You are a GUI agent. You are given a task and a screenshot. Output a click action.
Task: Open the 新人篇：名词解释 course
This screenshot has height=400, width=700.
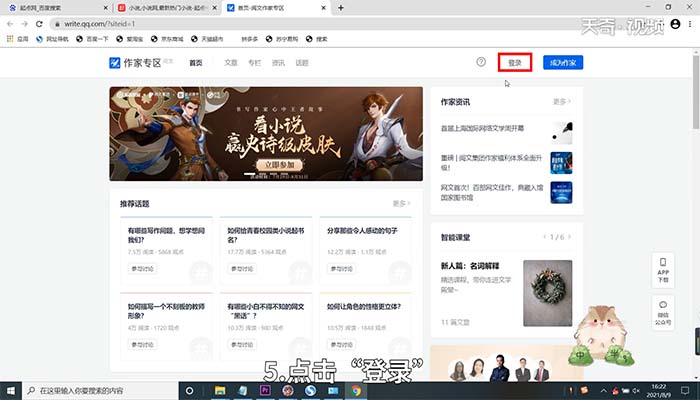pyautogui.click(x=470, y=266)
